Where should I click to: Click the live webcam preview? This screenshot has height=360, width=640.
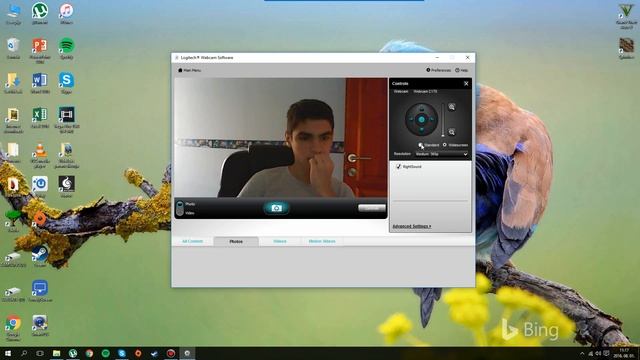281,138
